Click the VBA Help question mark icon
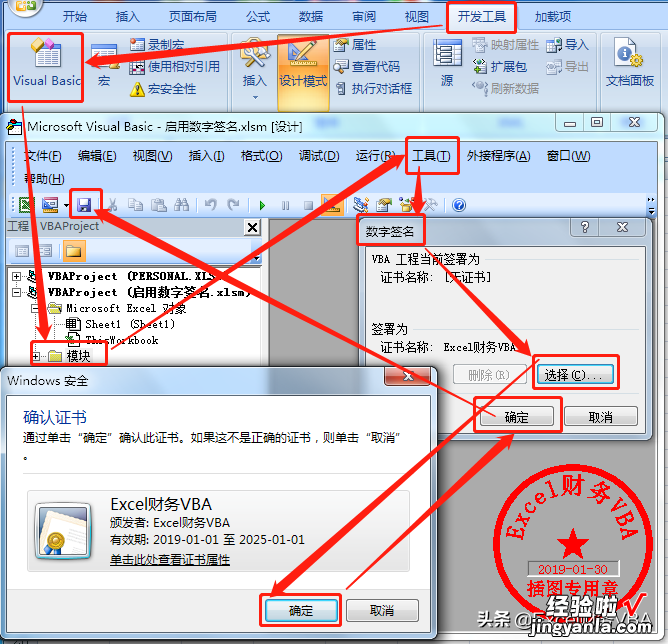This screenshot has height=644, width=668. pos(459,205)
